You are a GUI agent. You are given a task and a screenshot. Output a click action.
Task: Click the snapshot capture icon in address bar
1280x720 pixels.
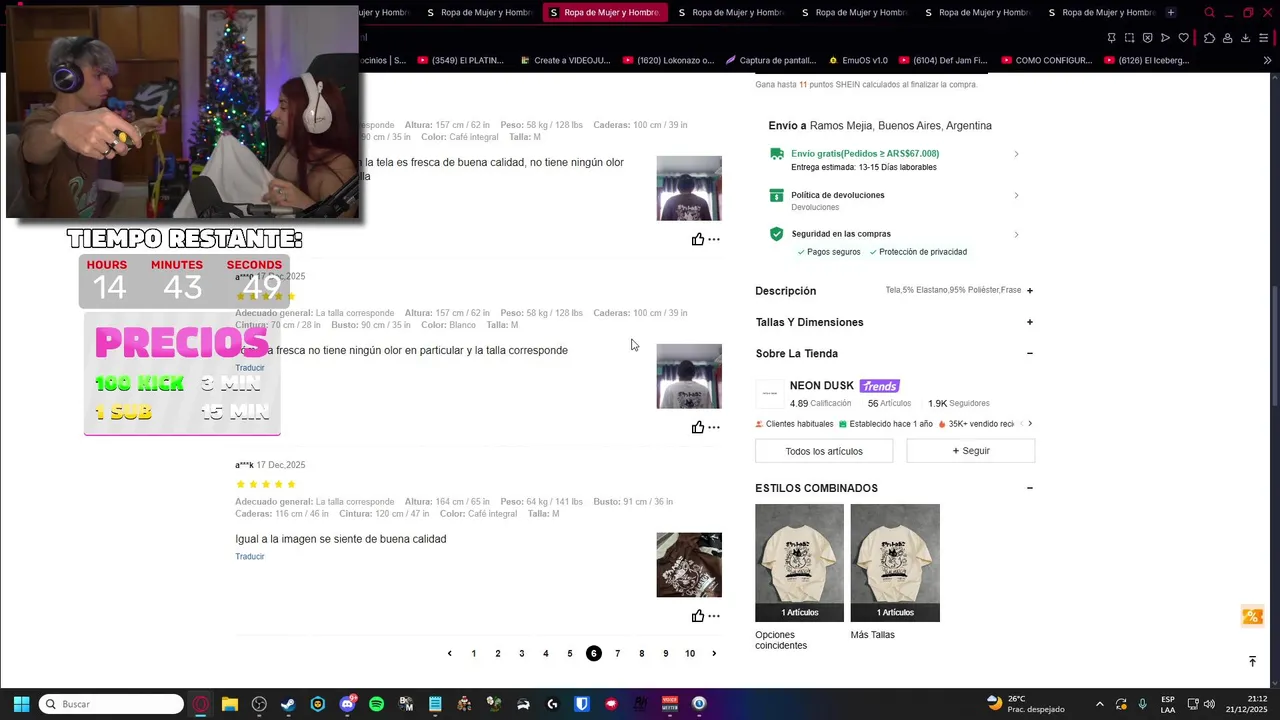pyautogui.click(x=1129, y=38)
